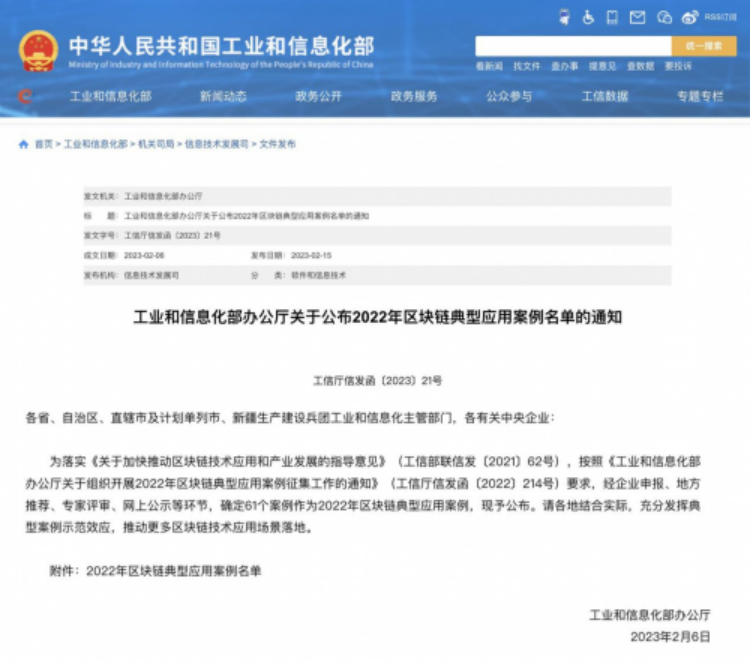This screenshot has width=750, height=662.
Task: Click the publishing agency value 信息技术发展司 in the info table
Action: tap(152, 275)
